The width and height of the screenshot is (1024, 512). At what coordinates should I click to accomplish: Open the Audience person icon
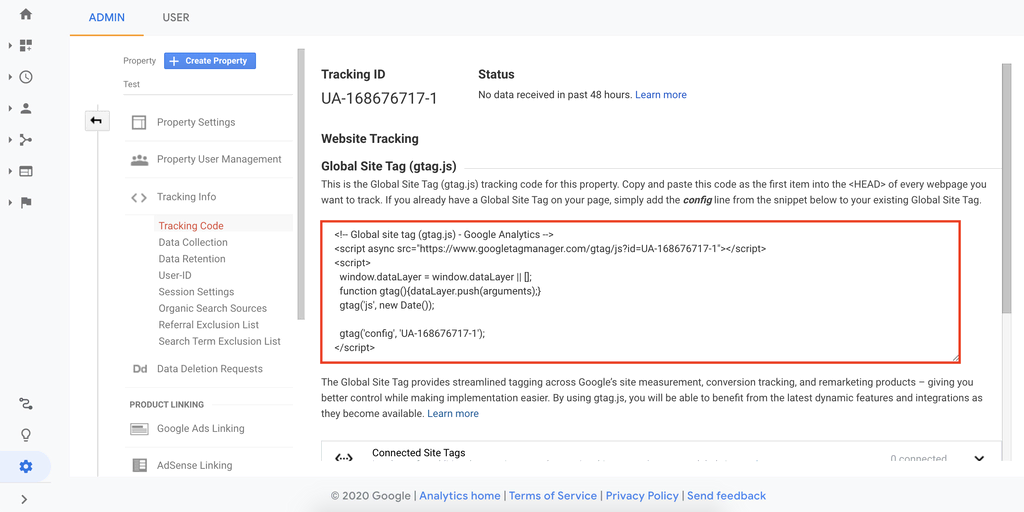(26, 108)
